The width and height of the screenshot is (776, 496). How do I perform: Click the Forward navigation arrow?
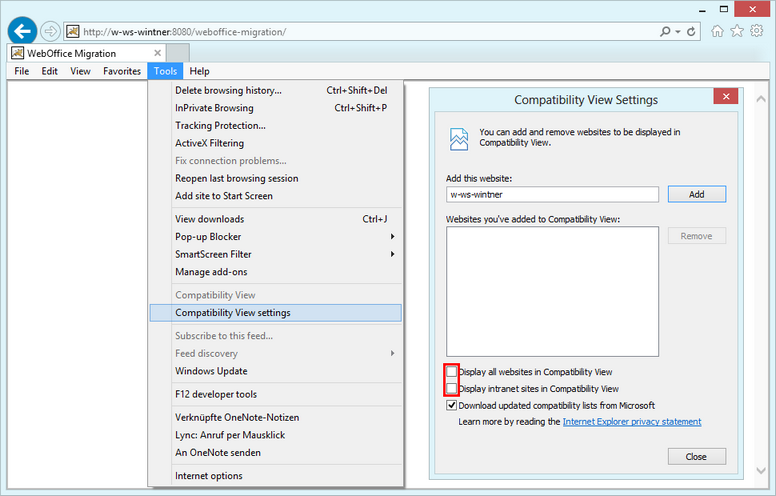(x=50, y=32)
